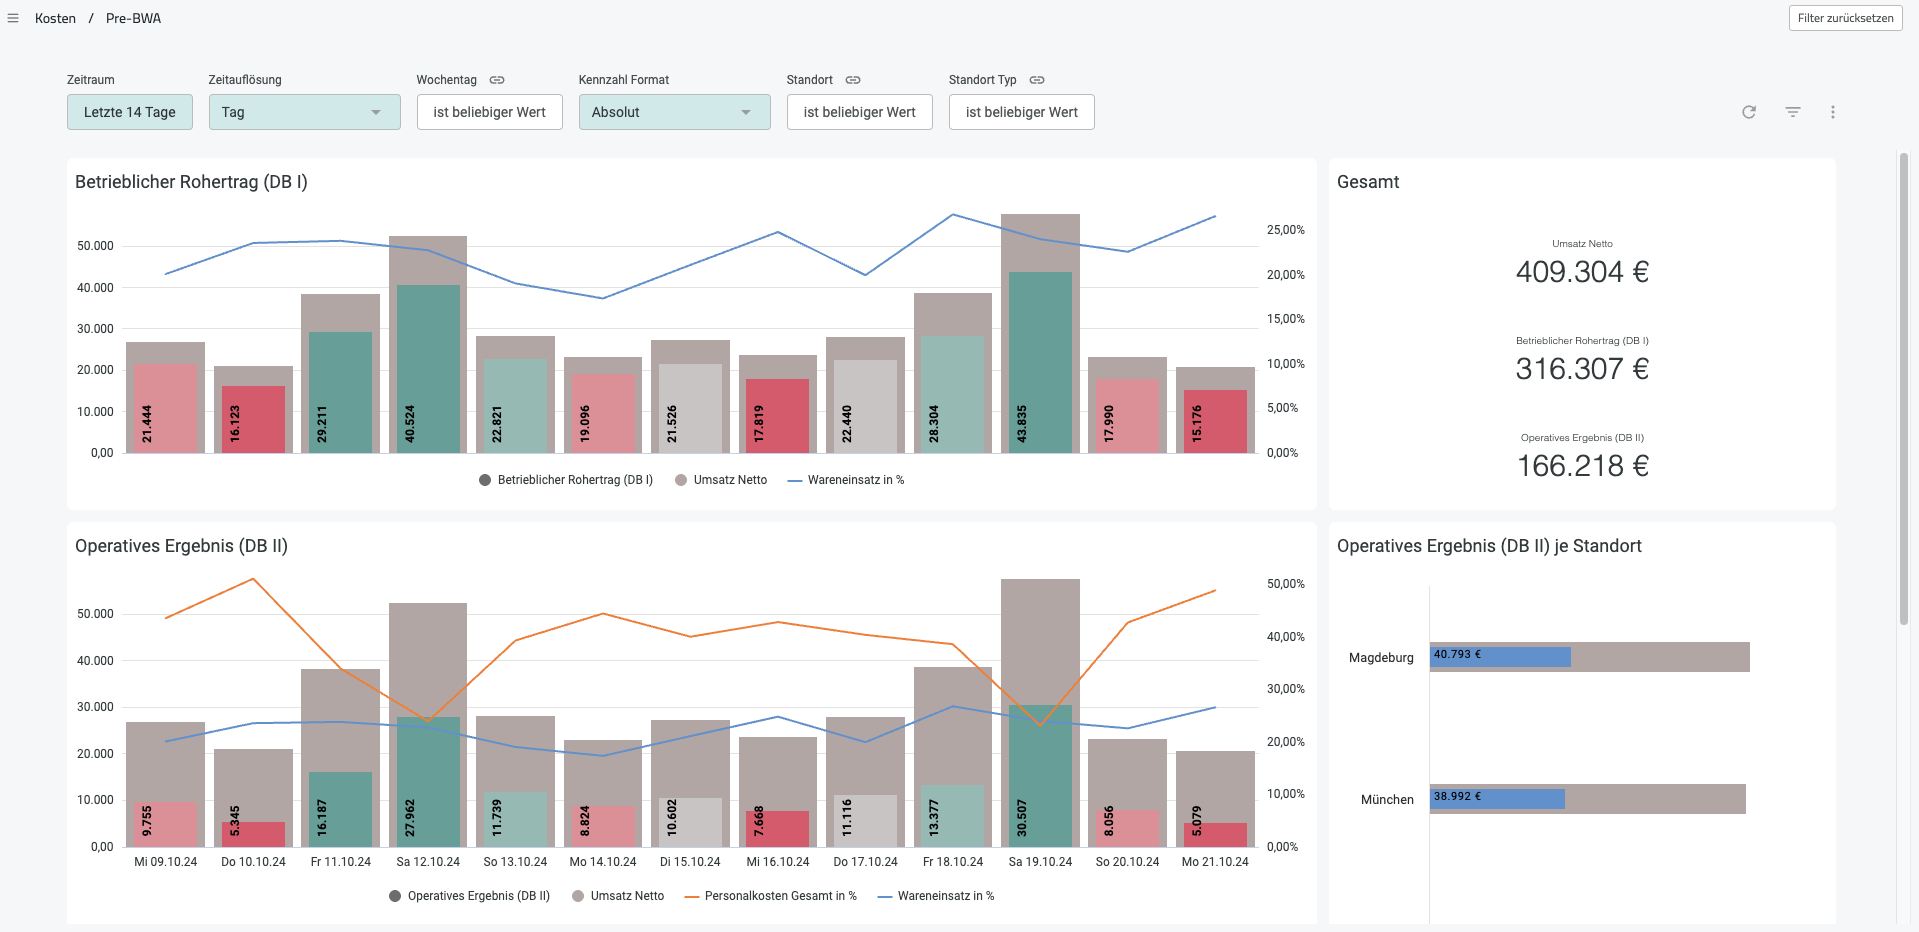The image size is (1919, 932).
Task: Click the Mi 09.10.24 axis label
Action: [166, 862]
